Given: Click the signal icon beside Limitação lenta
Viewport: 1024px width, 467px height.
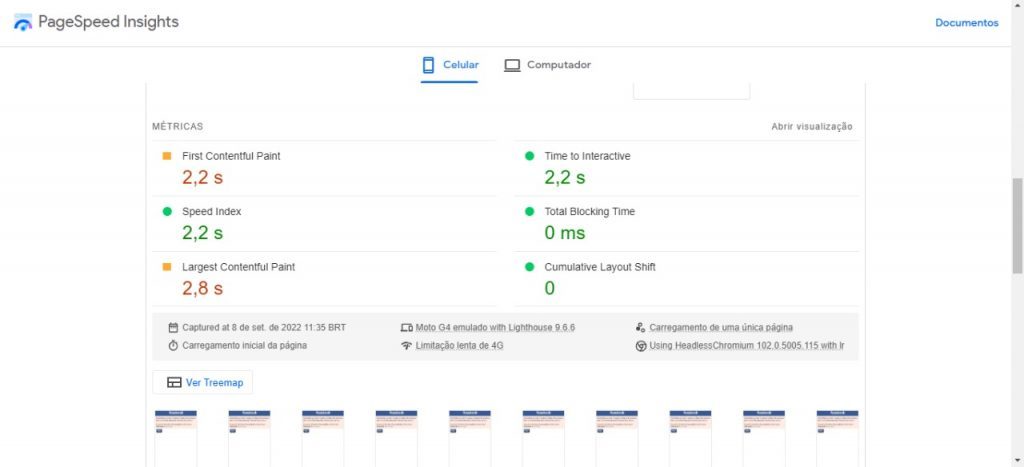Looking at the screenshot, I should coord(406,345).
